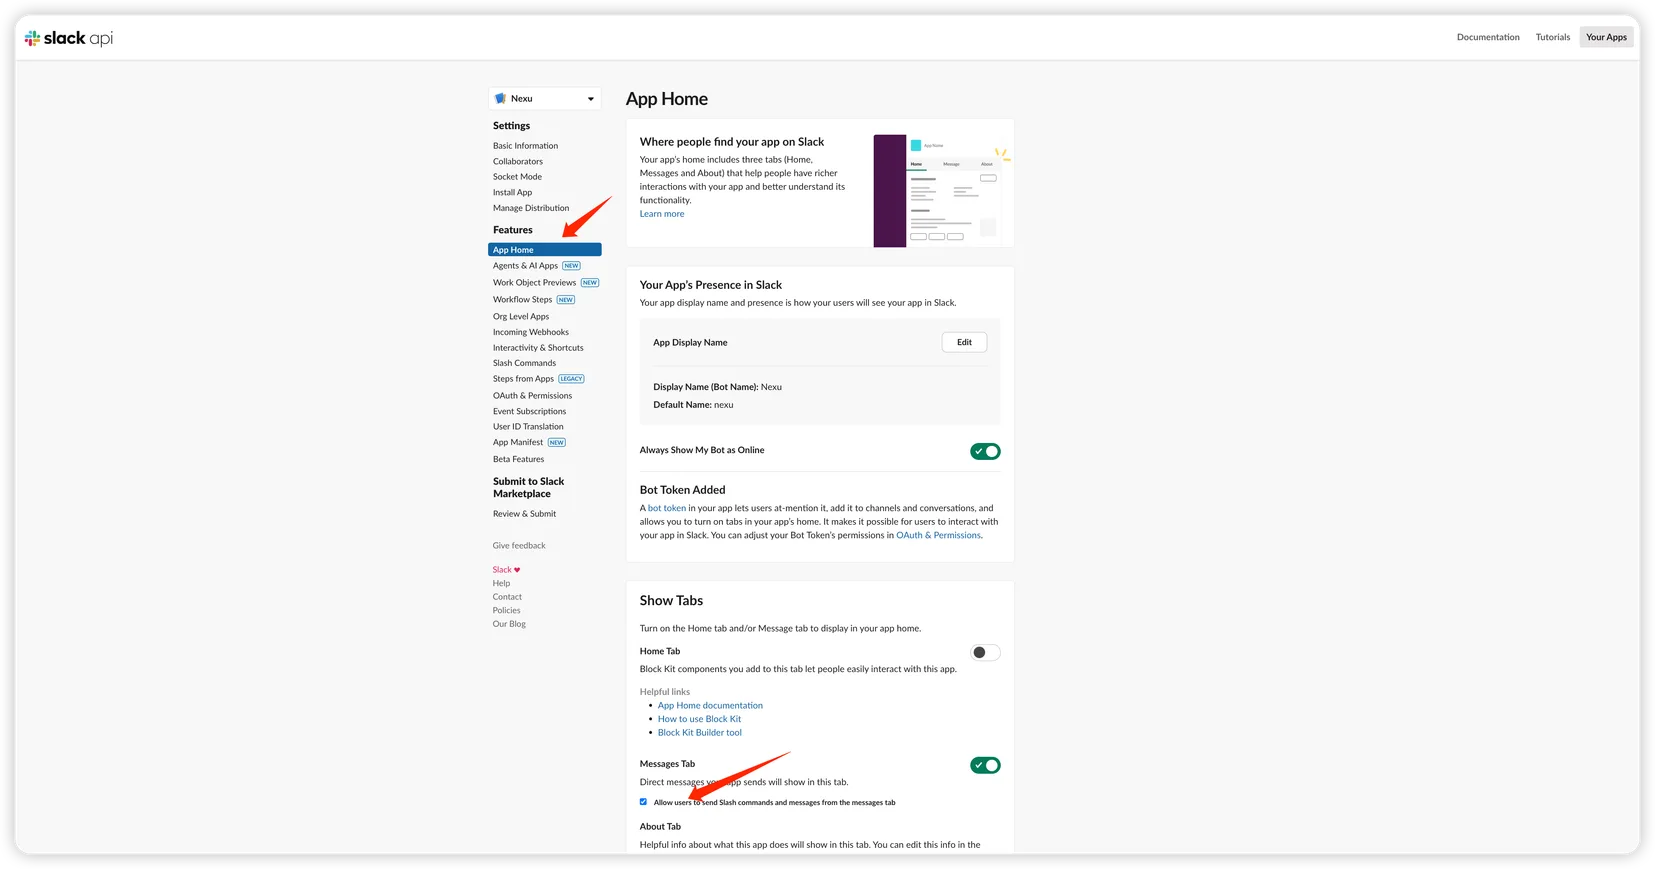Open Our Blog footer link
The height and width of the screenshot is (869, 1655).
click(509, 624)
